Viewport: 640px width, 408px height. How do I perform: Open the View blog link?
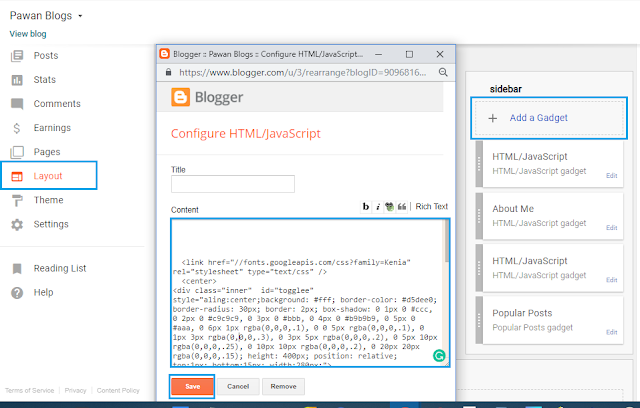(28, 34)
